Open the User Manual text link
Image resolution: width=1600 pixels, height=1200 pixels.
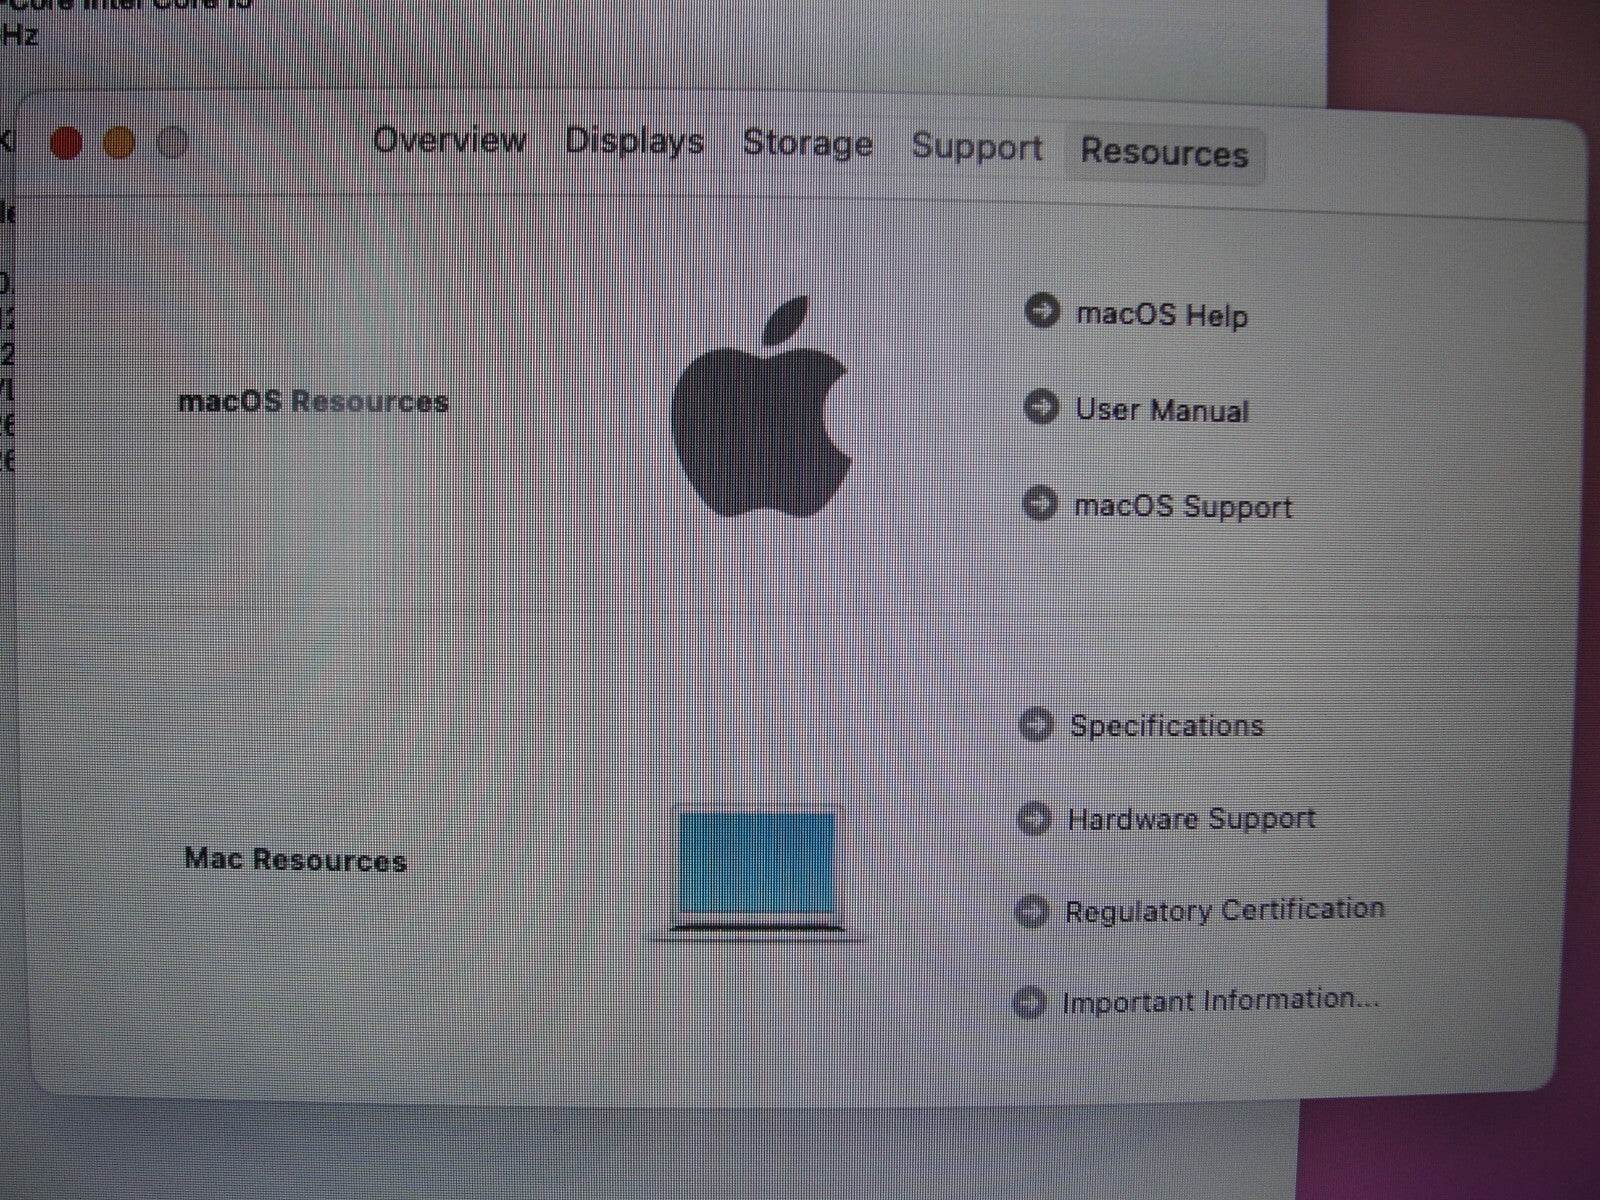[x=1161, y=410]
